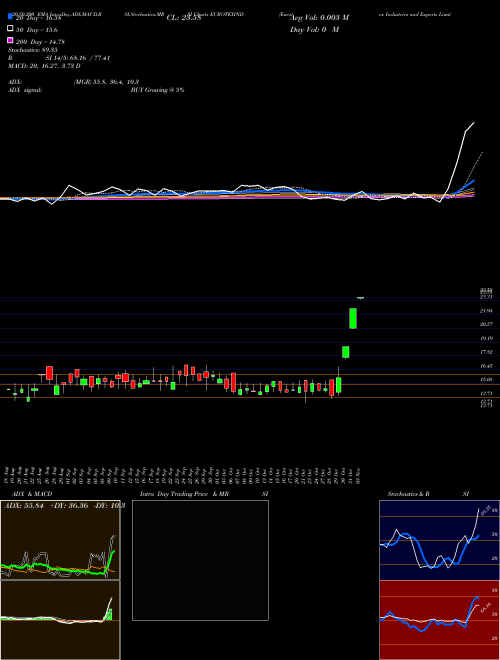
Task: Click the 21.94 price axis label
Action: [486, 311]
